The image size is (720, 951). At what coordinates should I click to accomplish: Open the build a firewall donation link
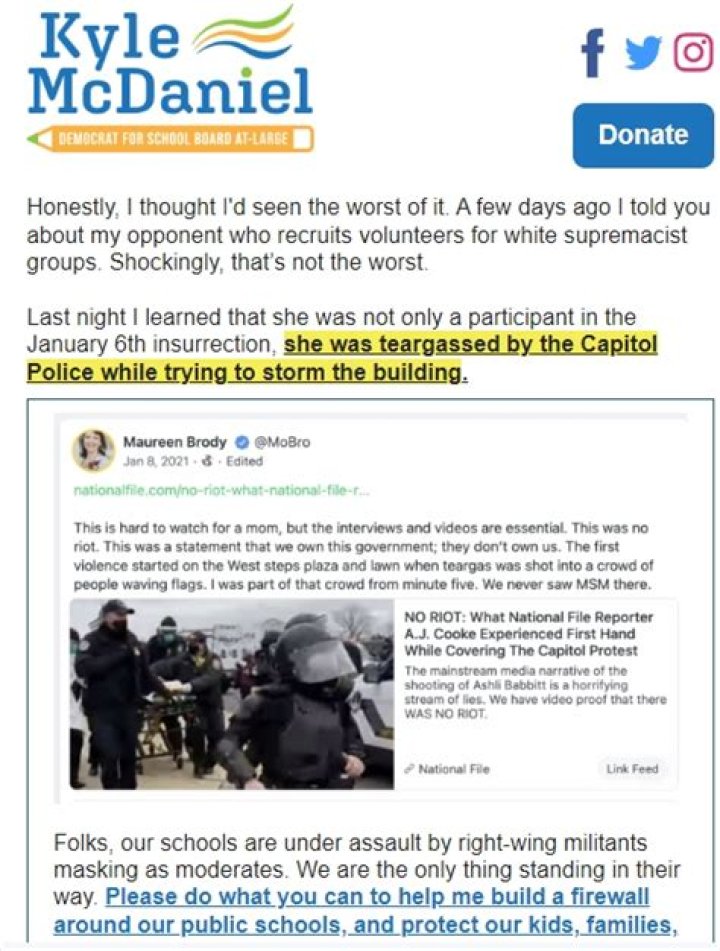365,910
